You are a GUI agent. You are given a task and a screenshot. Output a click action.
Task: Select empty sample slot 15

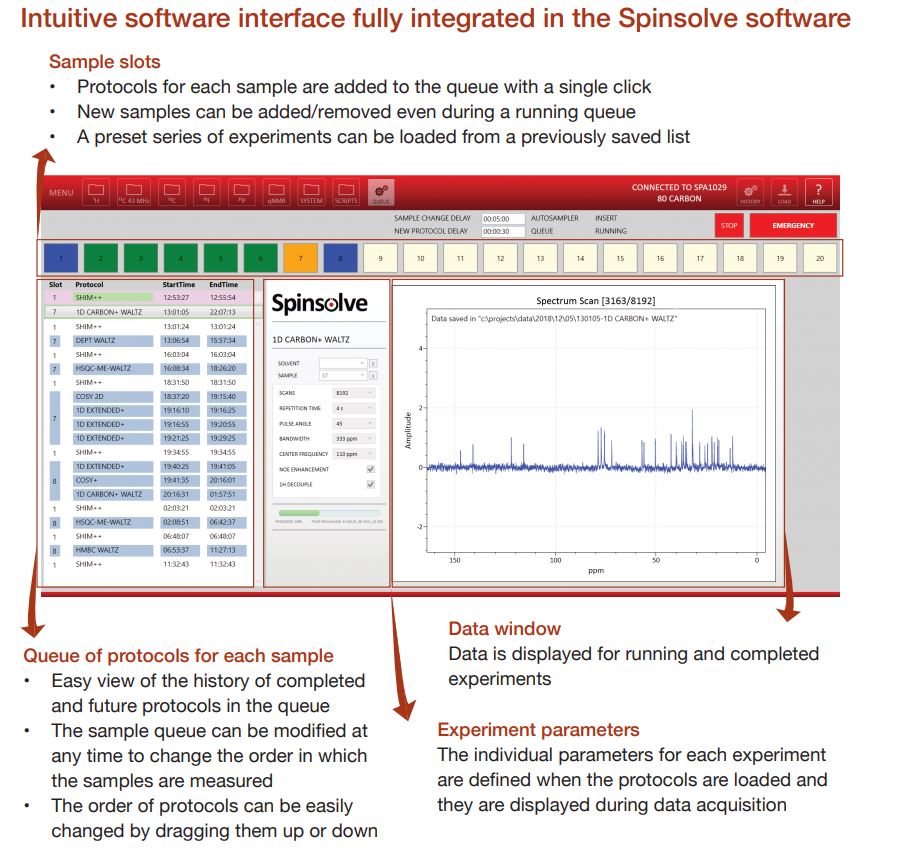coord(620,258)
